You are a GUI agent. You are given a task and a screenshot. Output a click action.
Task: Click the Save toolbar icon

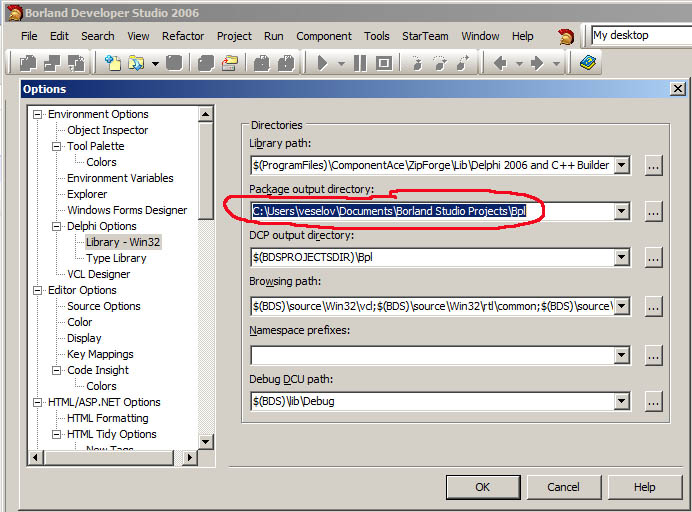click(174, 63)
